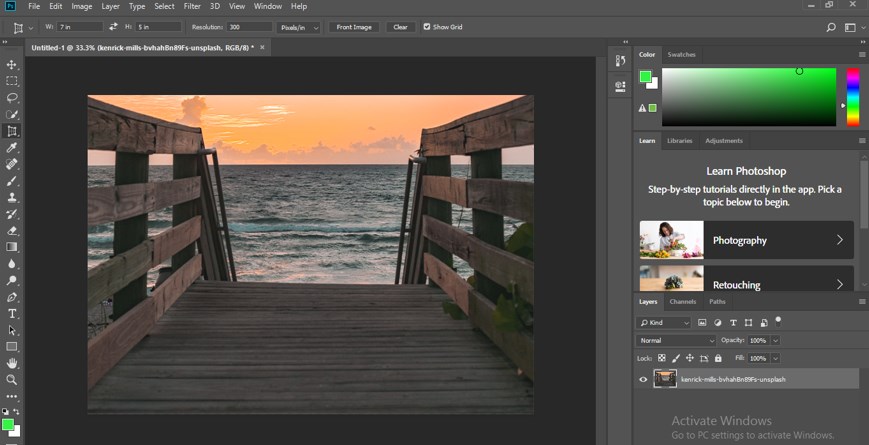The image size is (869, 445).
Task: Select the Quick Selection tool
Action: [12, 115]
